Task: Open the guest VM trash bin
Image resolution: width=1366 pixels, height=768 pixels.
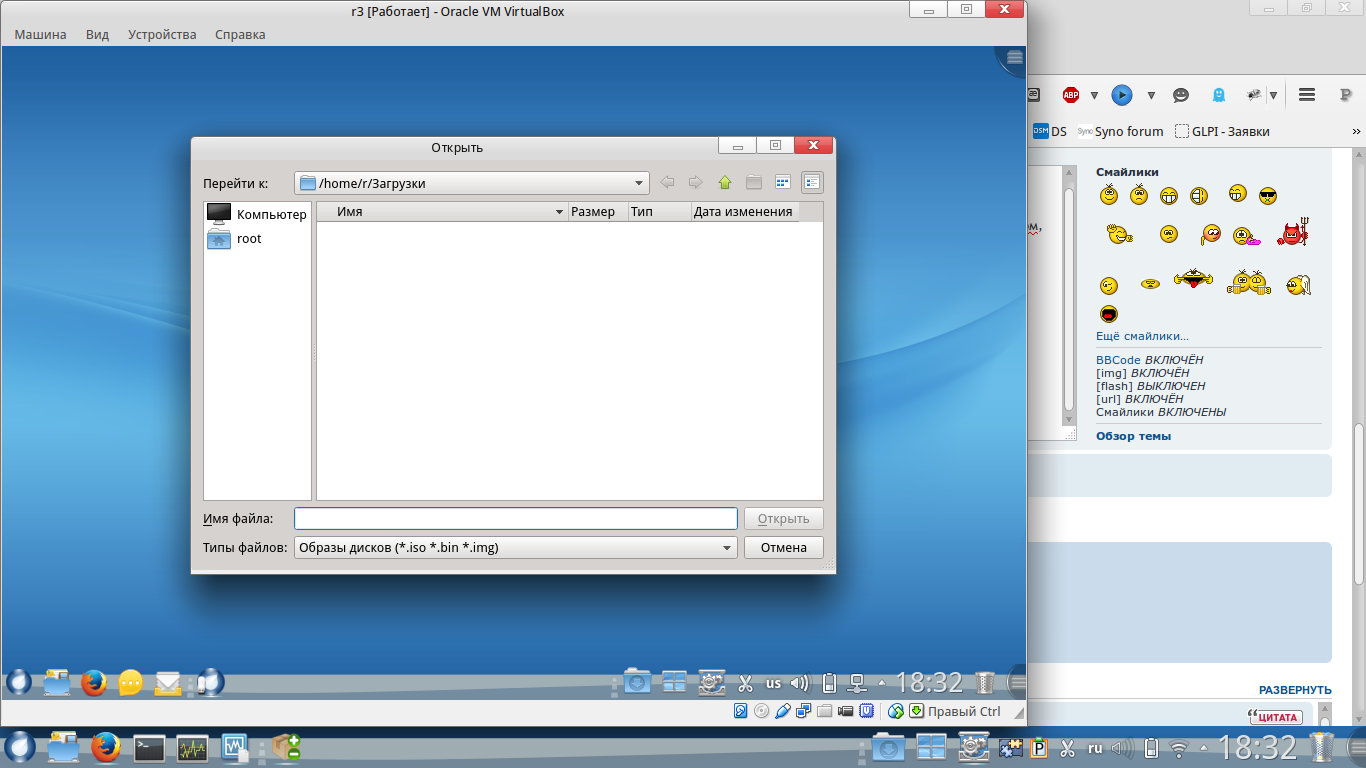Action: pyautogui.click(x=986, y=683)
